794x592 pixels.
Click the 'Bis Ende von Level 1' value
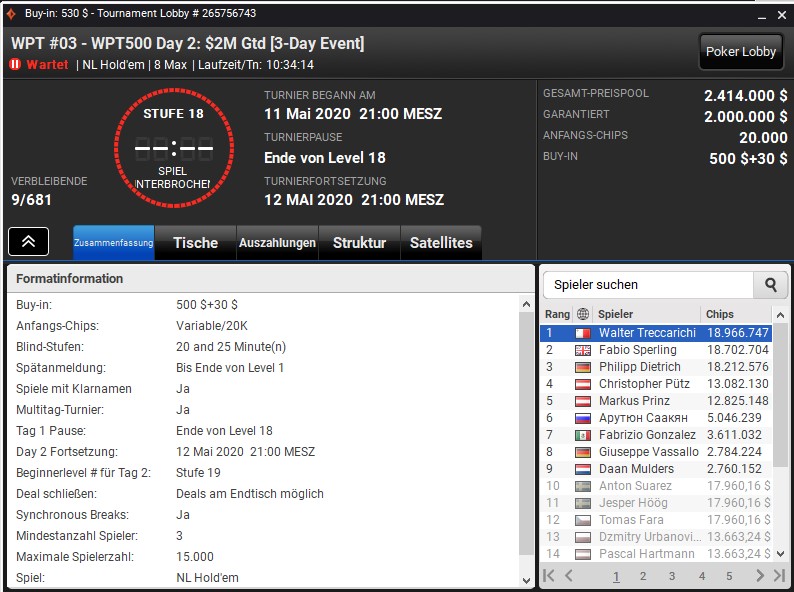coord(230,368)
